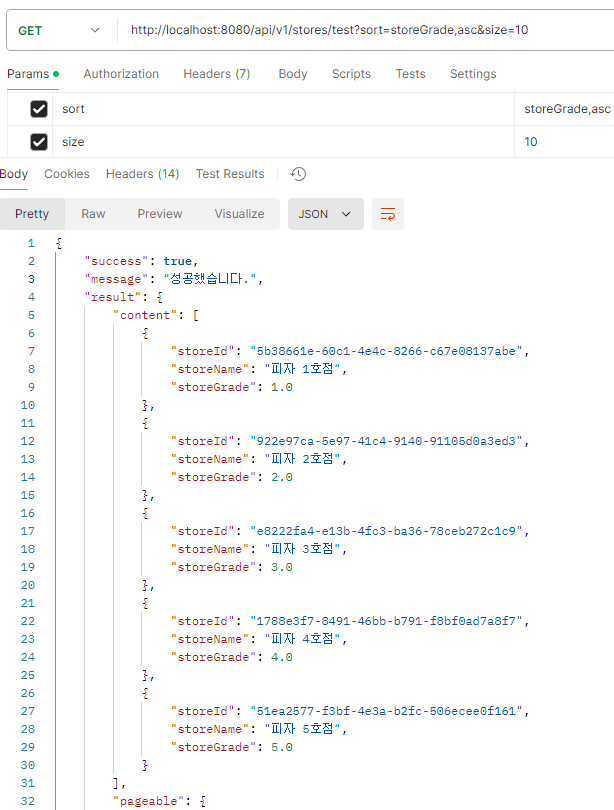Switch to the request Body tab
This screenshot has height=810, width=614.
coord(293,74)
